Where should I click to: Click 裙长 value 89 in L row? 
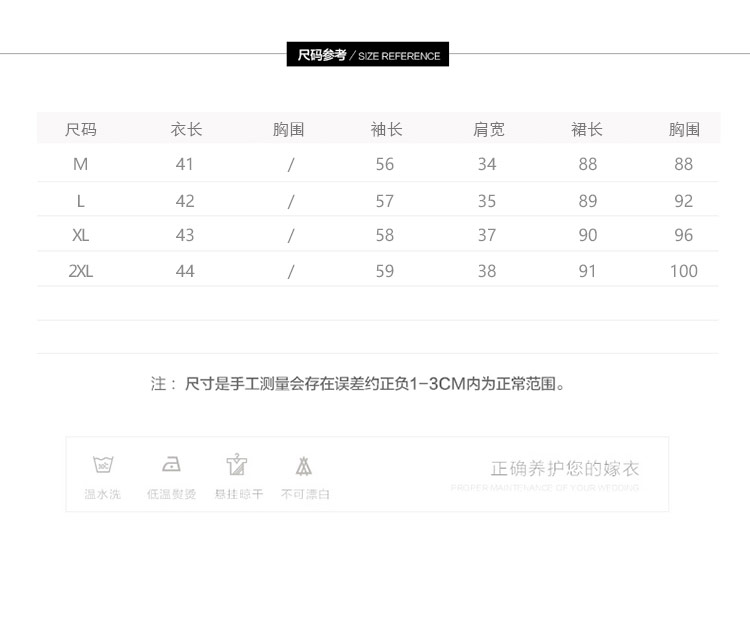(588, 201)
